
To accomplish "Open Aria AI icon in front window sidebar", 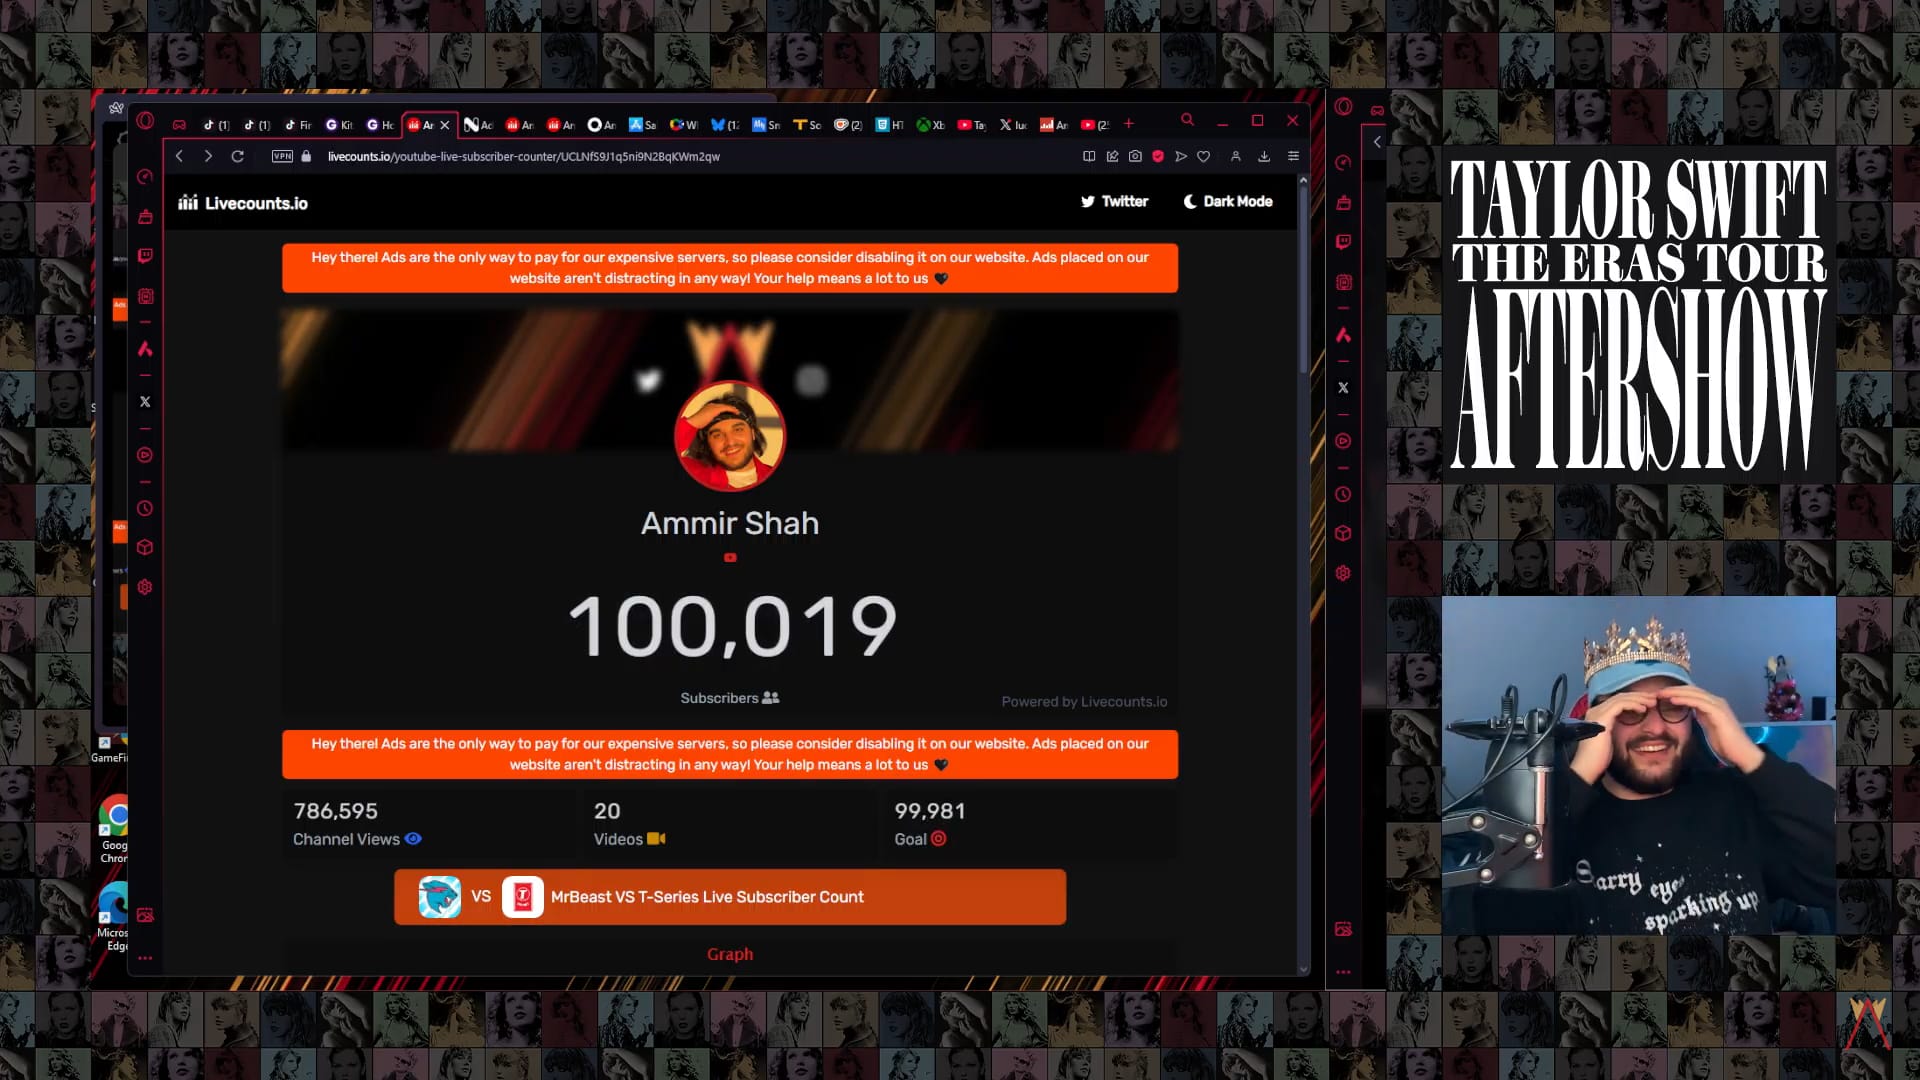I will (x=145, y=349).
